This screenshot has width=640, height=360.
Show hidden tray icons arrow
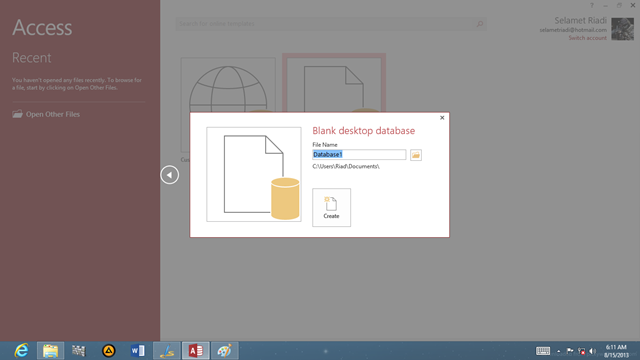(559, 351)
